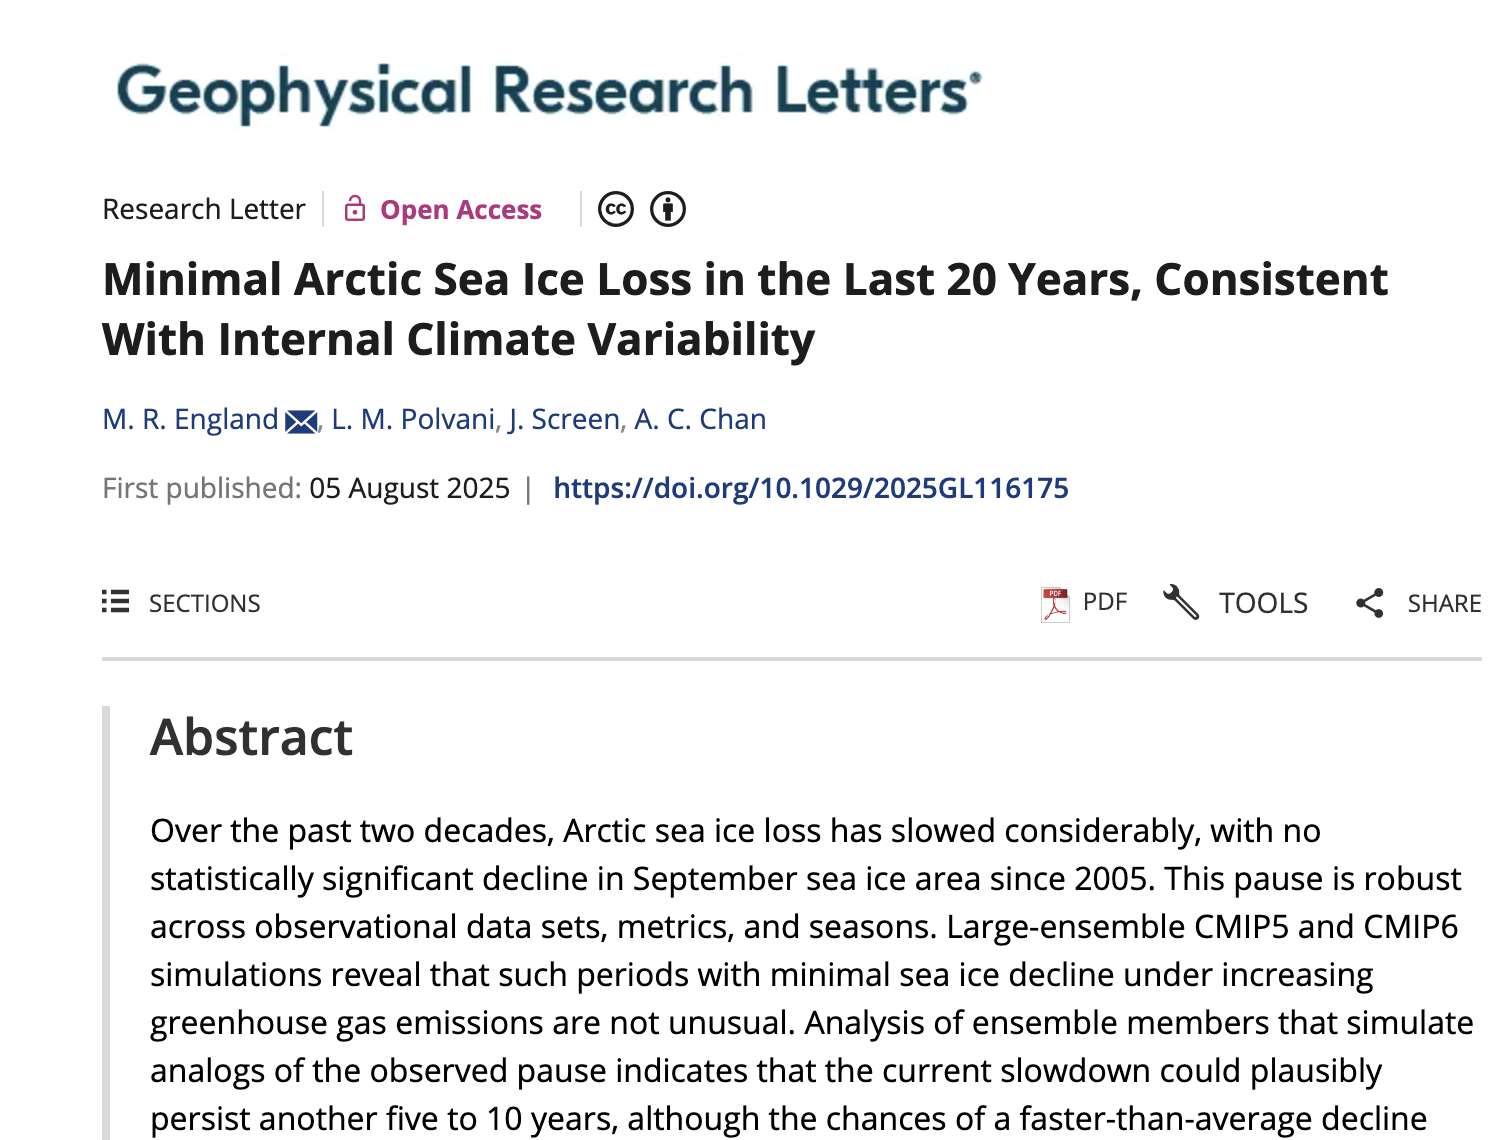
Task: Open author M. R. England's details
Action: click(190, 419)
